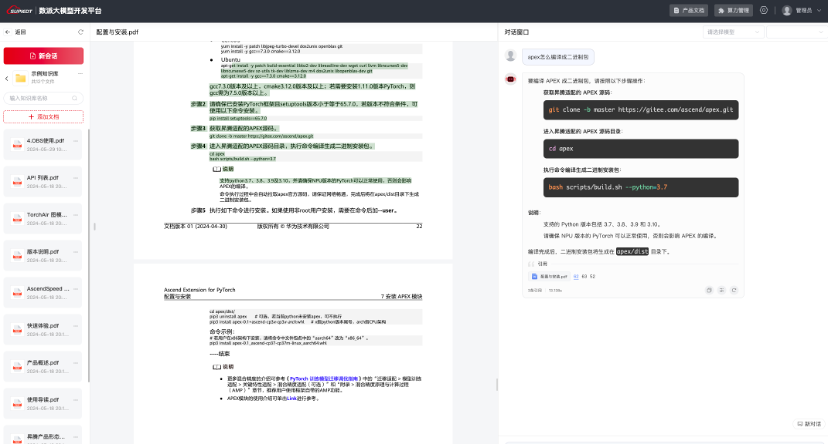Open more options for 产品概述.pdf
The height and width of the screenshot is (444, 828).
click(x=76, y=363)
